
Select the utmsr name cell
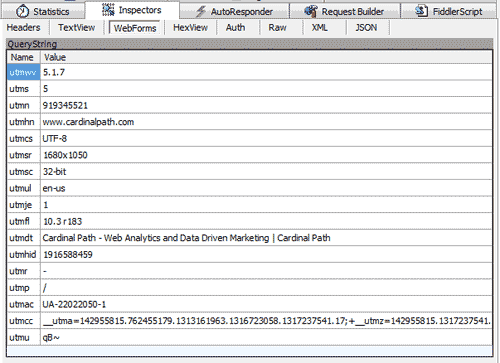pos(24,155)
